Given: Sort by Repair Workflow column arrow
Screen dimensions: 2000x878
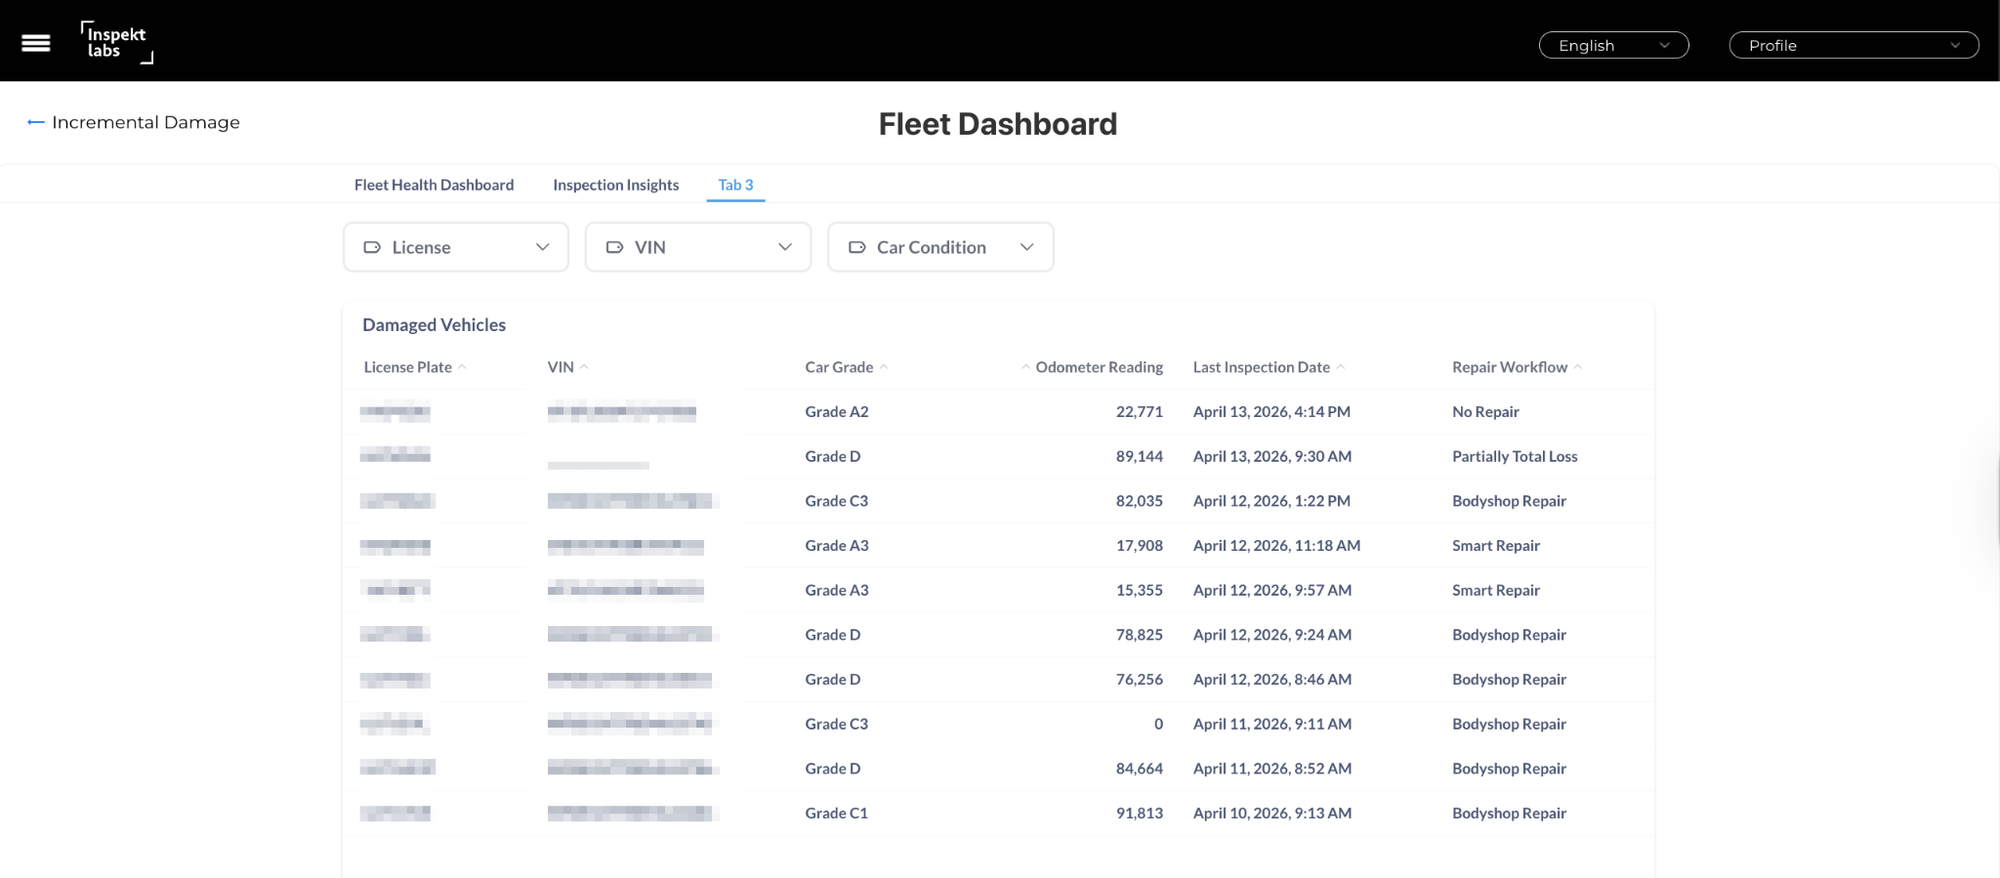Looking at the screenshot, I should pos(1578,367).
